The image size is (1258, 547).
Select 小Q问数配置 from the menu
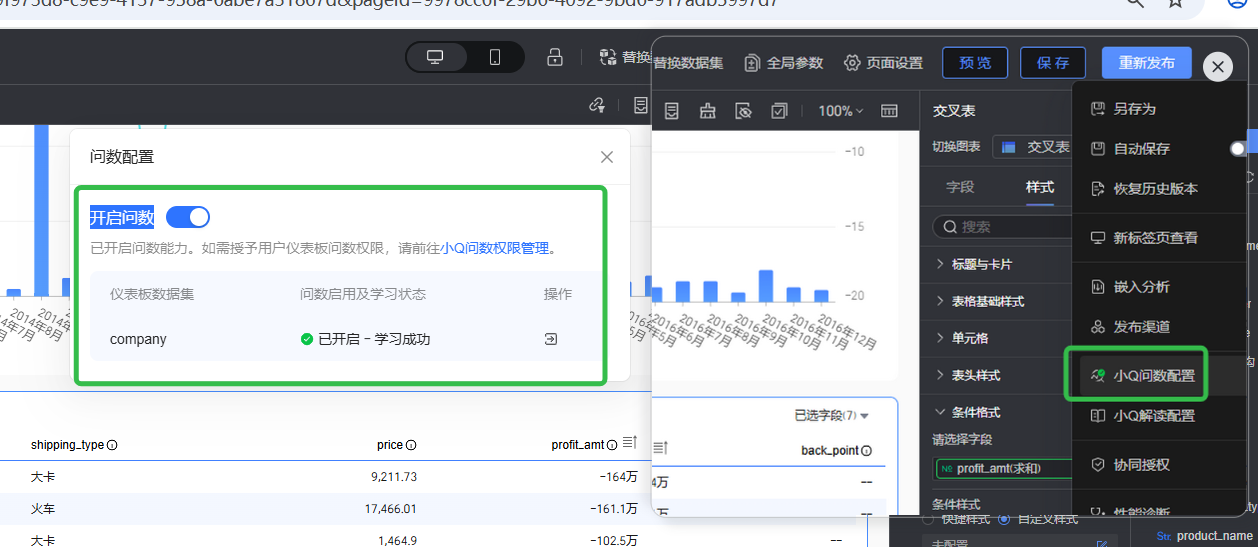pyautogui.click(x=1153, y=376)
